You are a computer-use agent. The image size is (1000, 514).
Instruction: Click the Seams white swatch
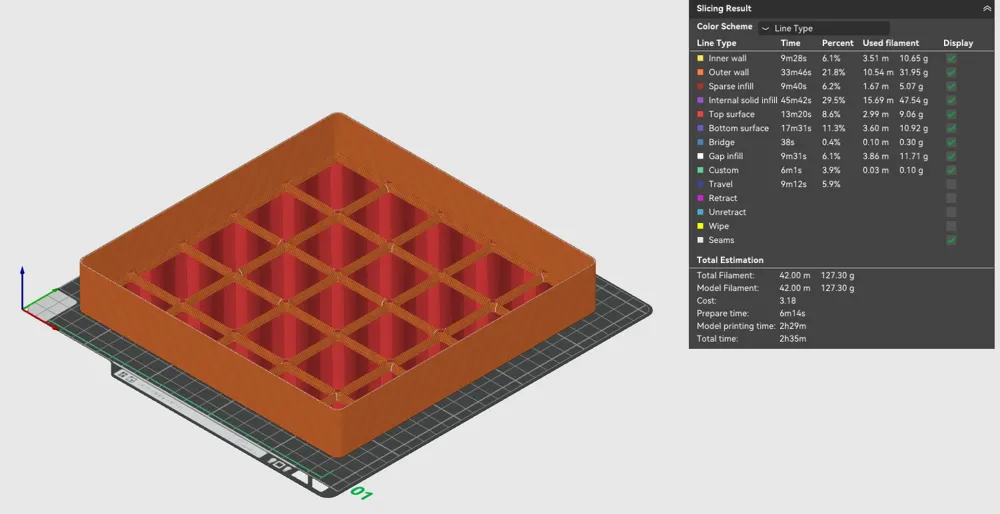pyautogui.click(x=700, y=240)
